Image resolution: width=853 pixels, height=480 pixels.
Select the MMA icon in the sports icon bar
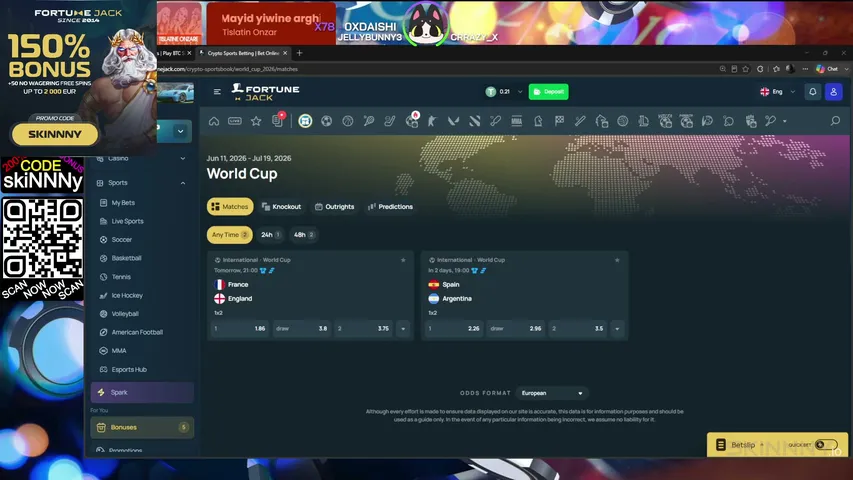pos(516,121)
